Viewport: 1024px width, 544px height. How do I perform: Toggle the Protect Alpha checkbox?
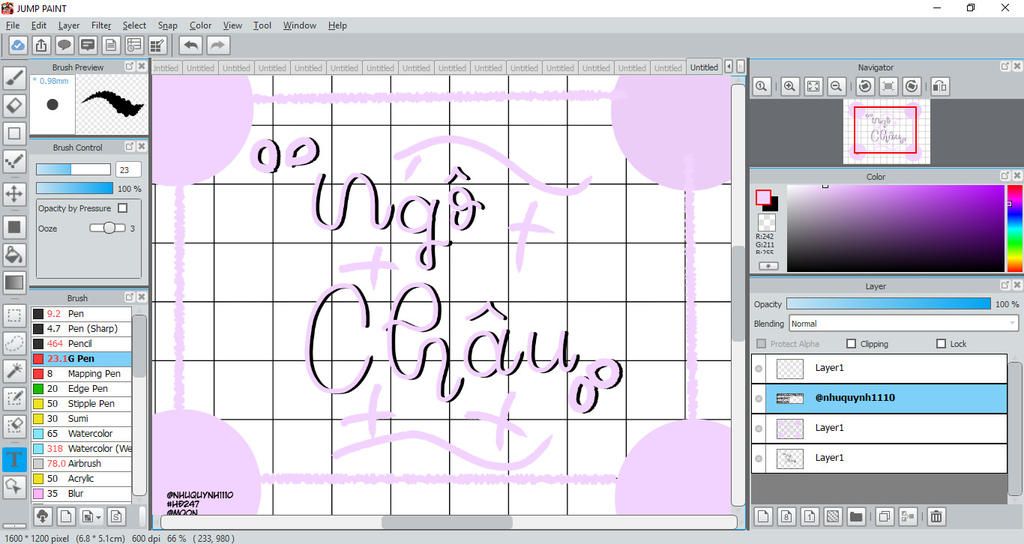pyautogui.click(x=761, y=344)
